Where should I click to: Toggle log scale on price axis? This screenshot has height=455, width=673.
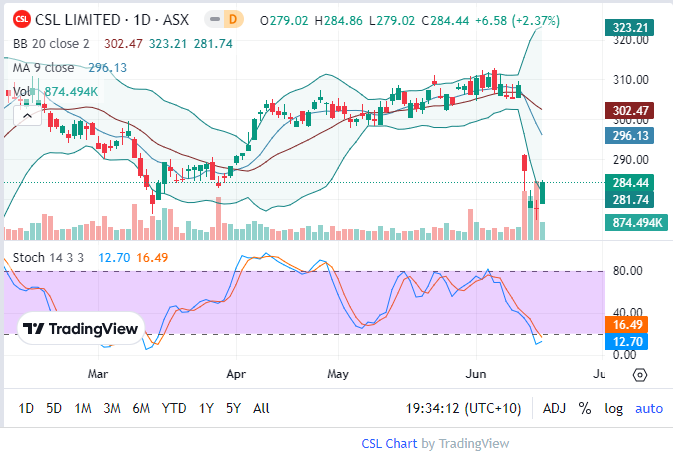pyautogui.click(x=612, y=408)
